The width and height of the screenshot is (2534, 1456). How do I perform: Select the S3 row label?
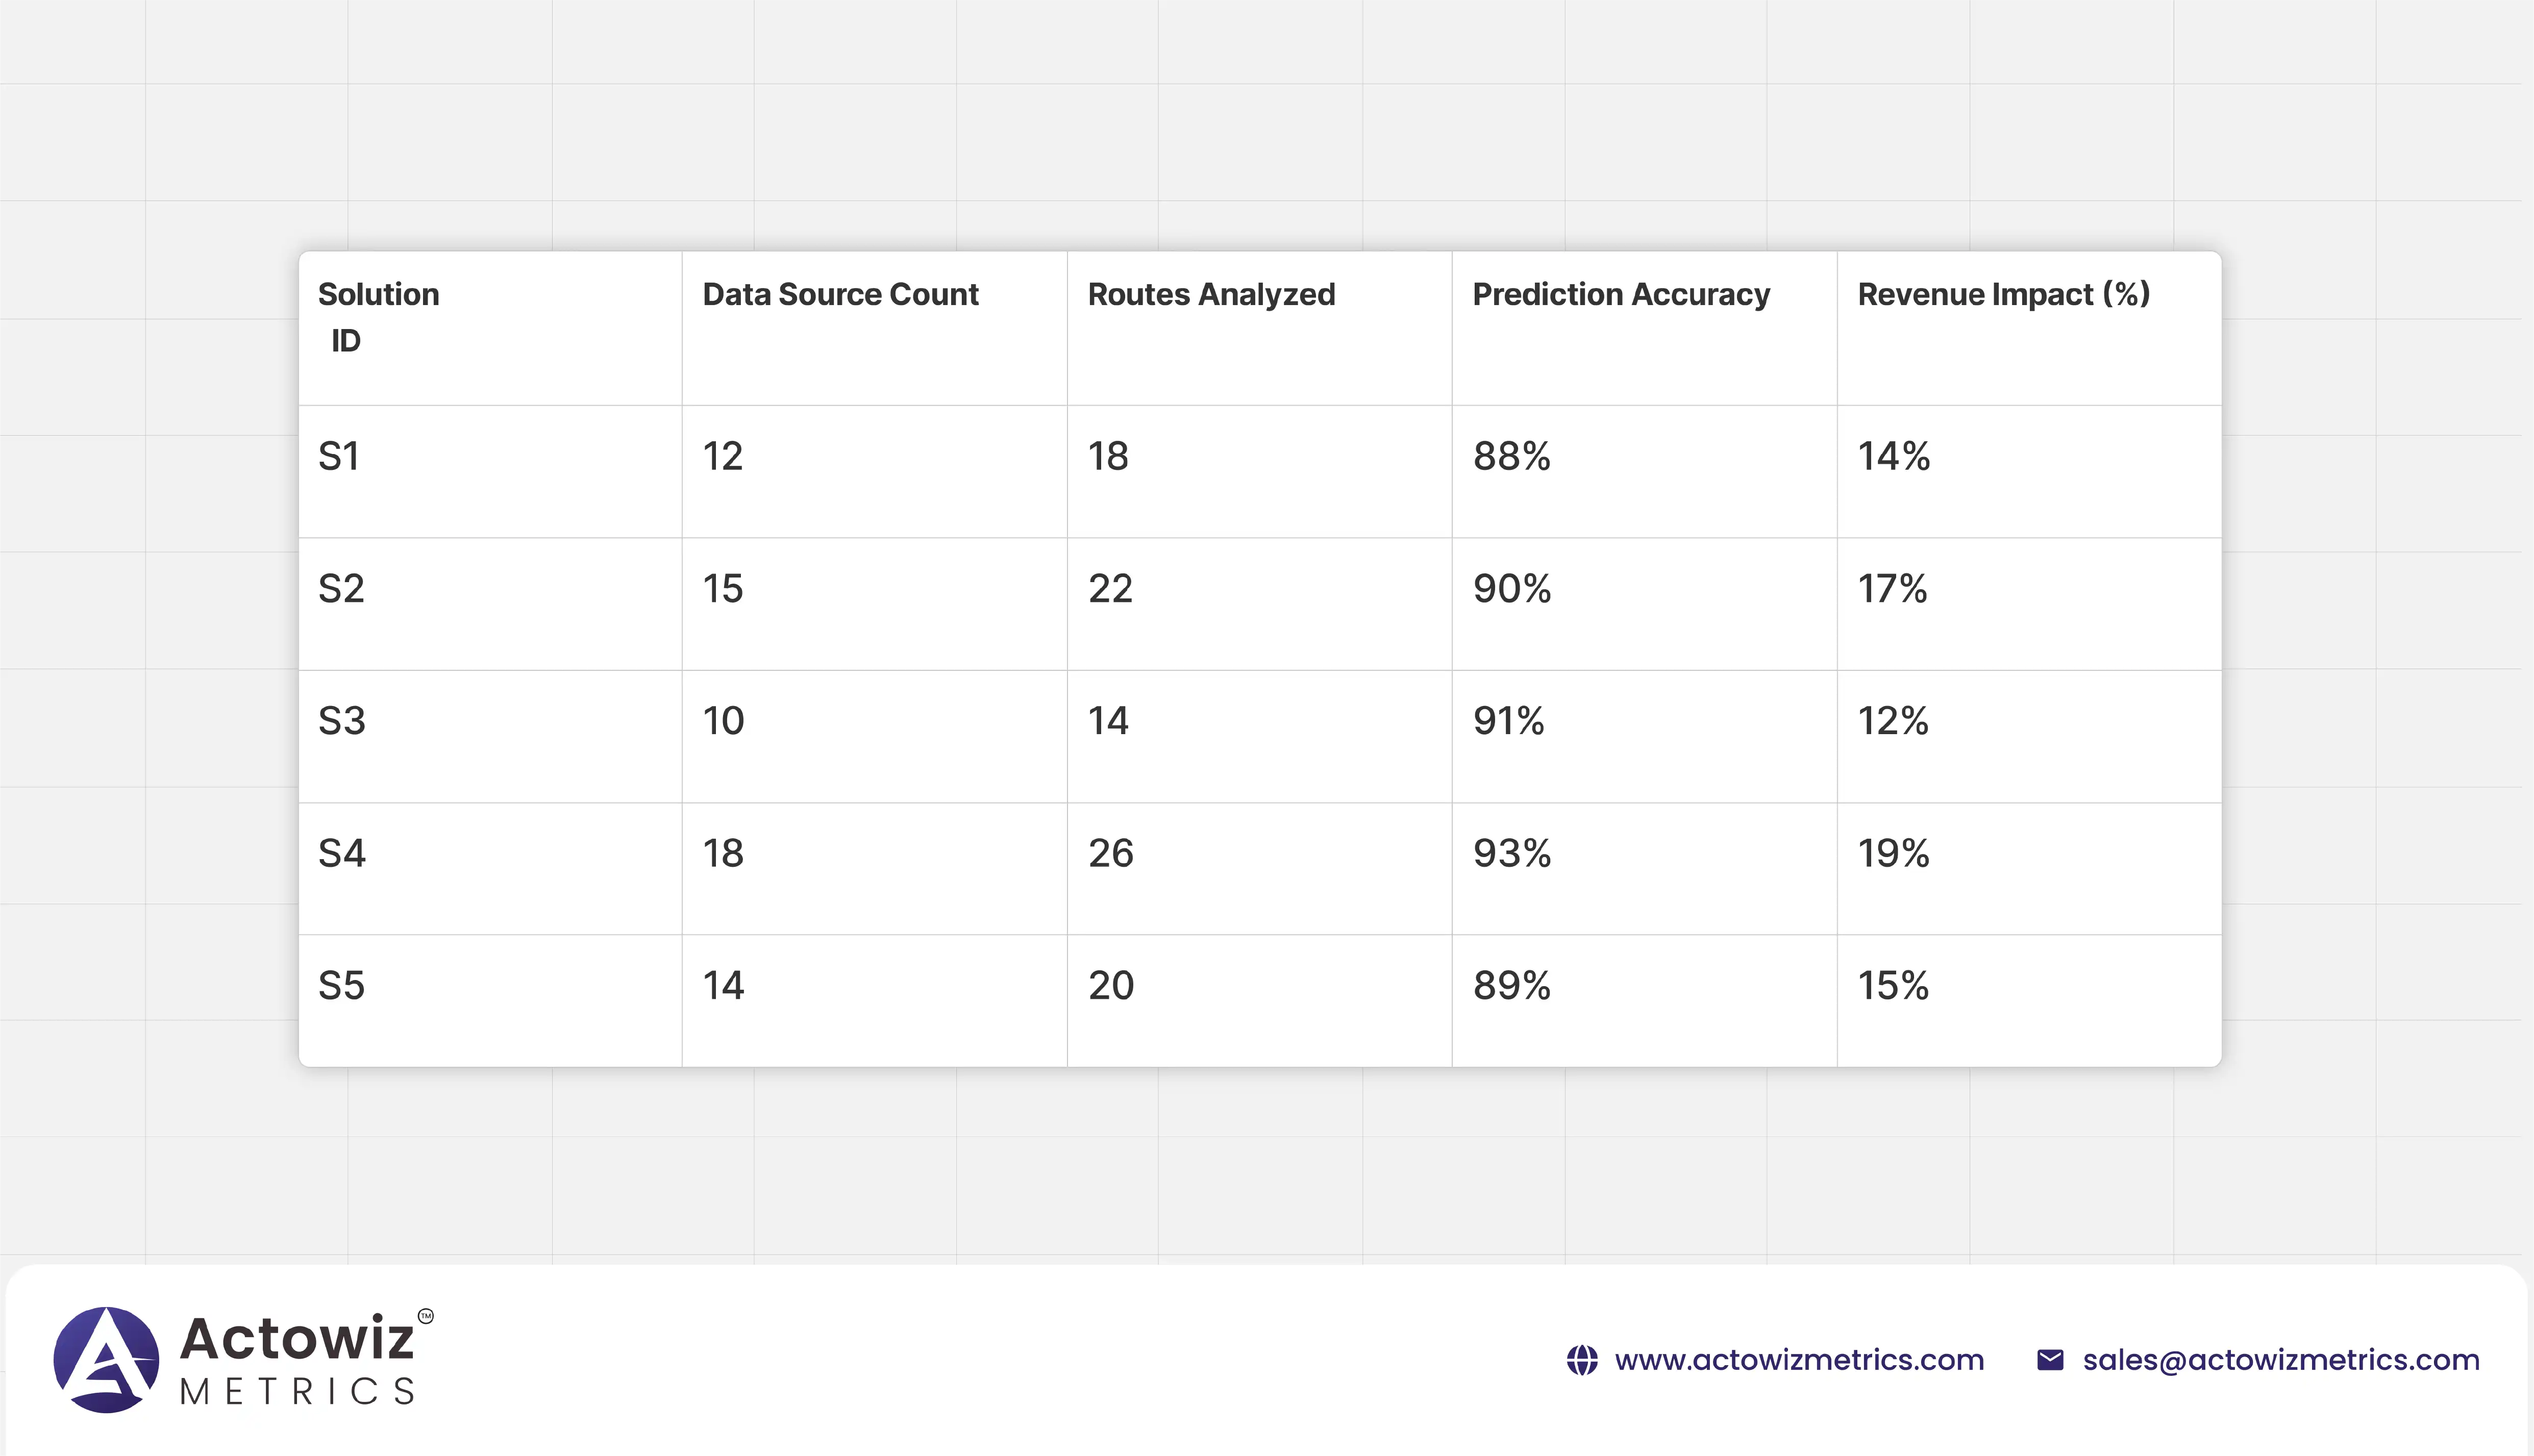(x=341, y=721)
